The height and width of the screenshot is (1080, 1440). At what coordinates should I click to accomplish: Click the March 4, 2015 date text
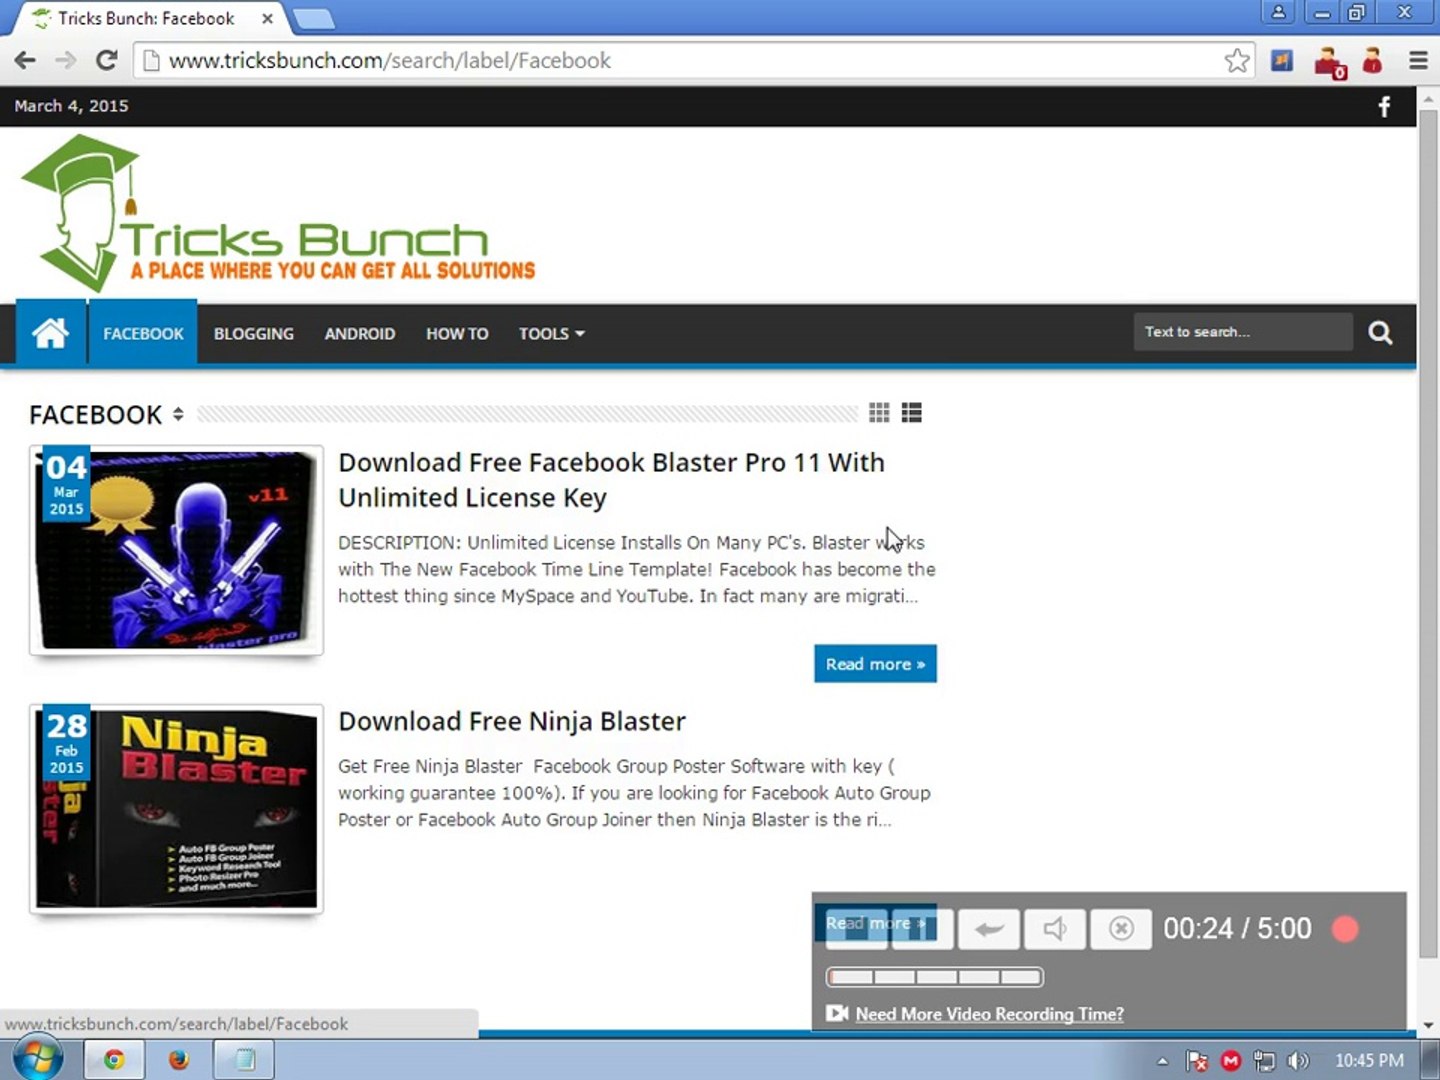71,106
